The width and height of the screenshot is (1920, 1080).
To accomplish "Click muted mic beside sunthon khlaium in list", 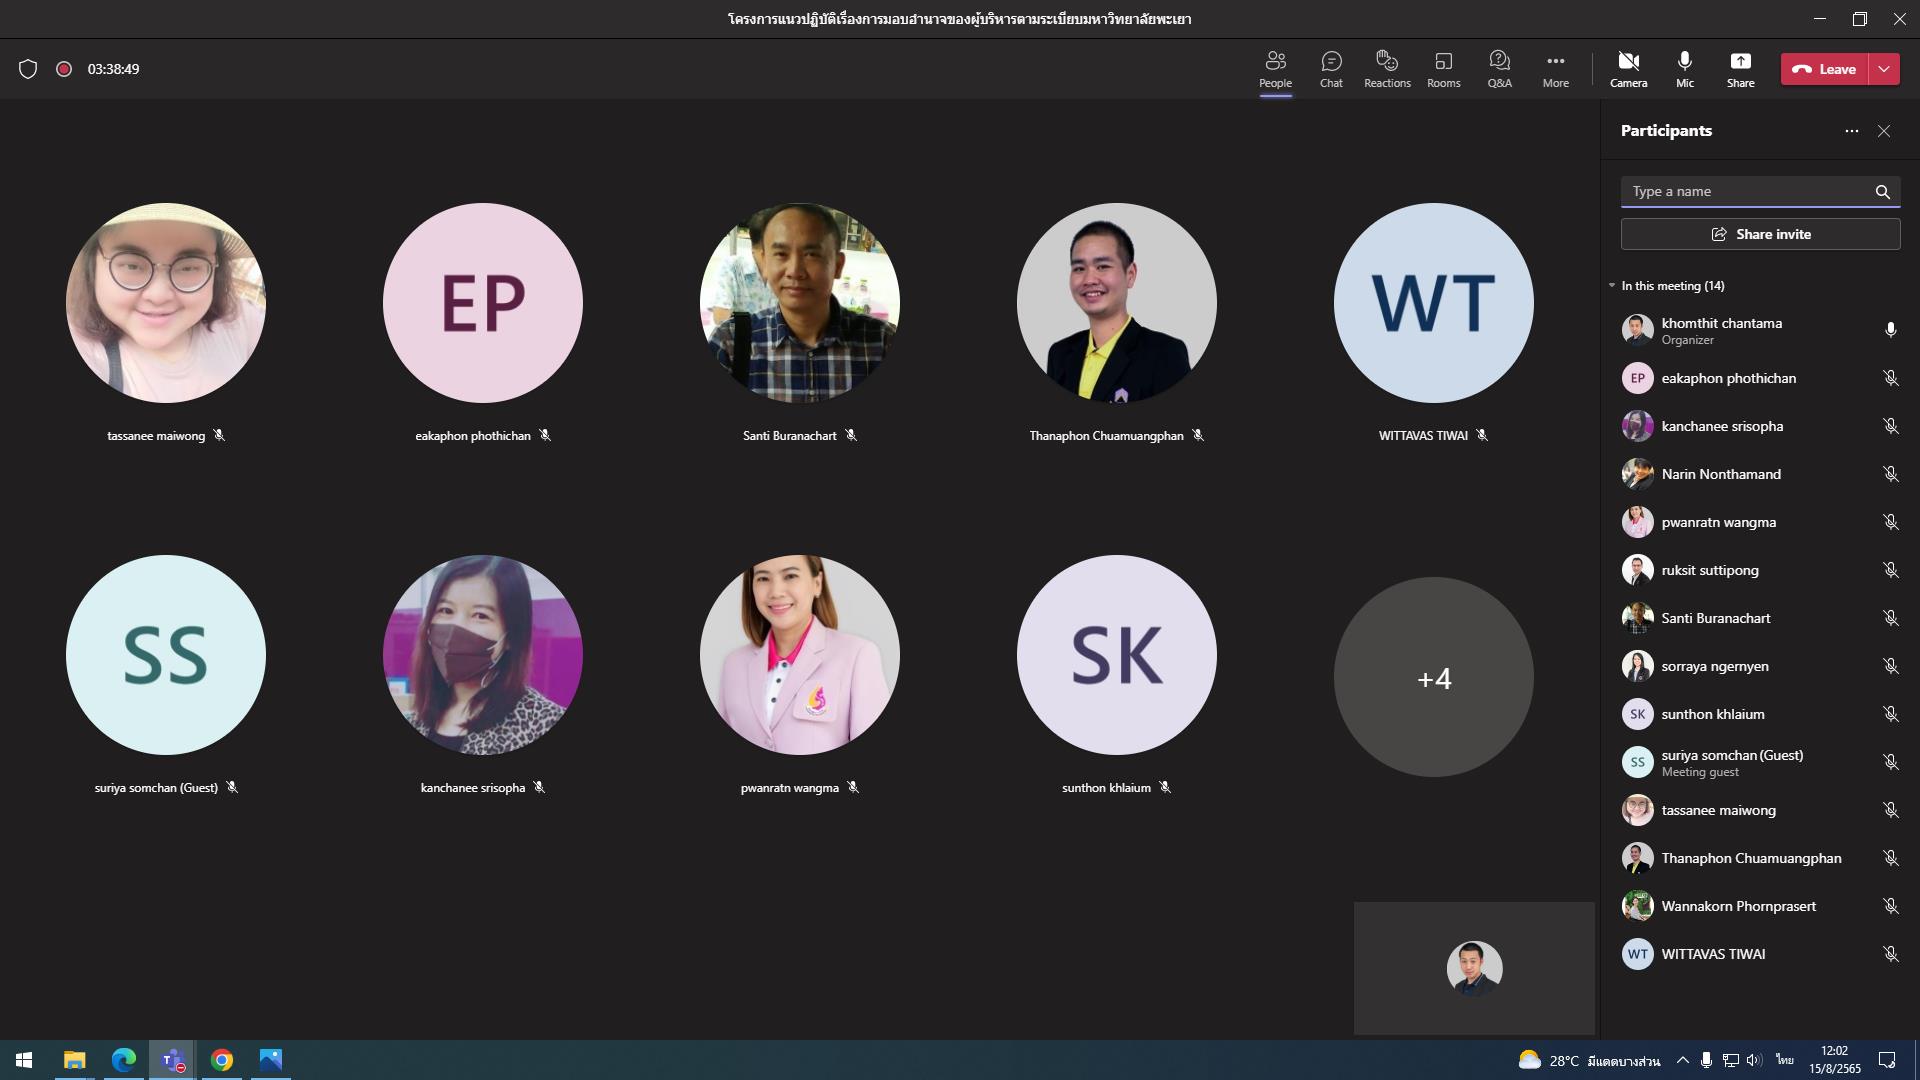I will [1890, 714].
